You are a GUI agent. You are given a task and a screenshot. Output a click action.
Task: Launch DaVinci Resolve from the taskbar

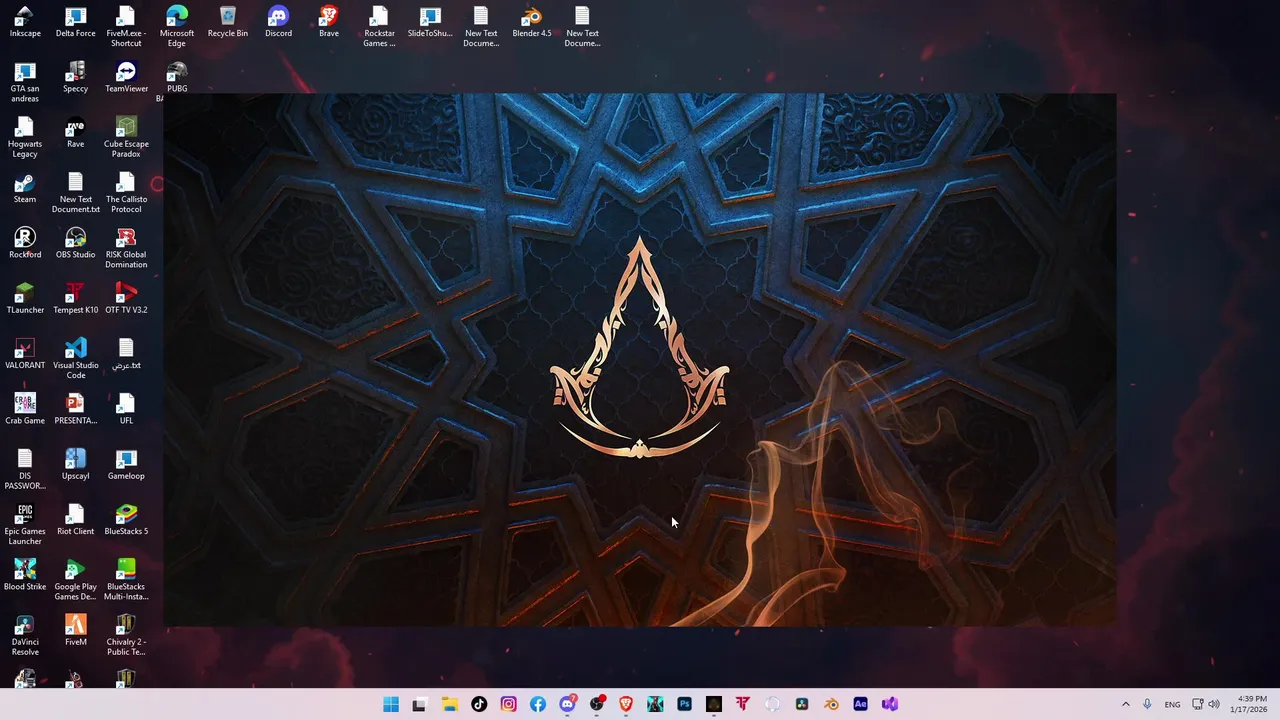click(801, 704)
